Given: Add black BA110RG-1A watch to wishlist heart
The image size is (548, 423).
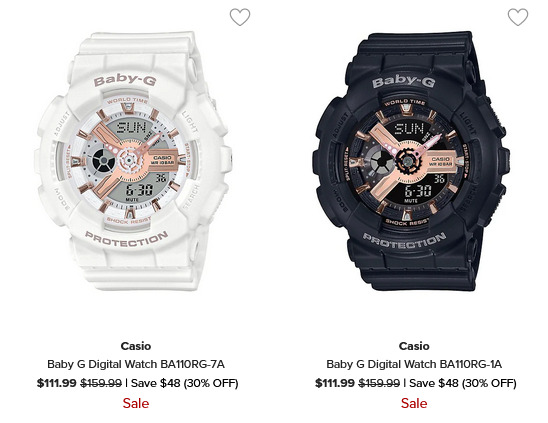Looking at the screenshot, I should tap(518, 17).
